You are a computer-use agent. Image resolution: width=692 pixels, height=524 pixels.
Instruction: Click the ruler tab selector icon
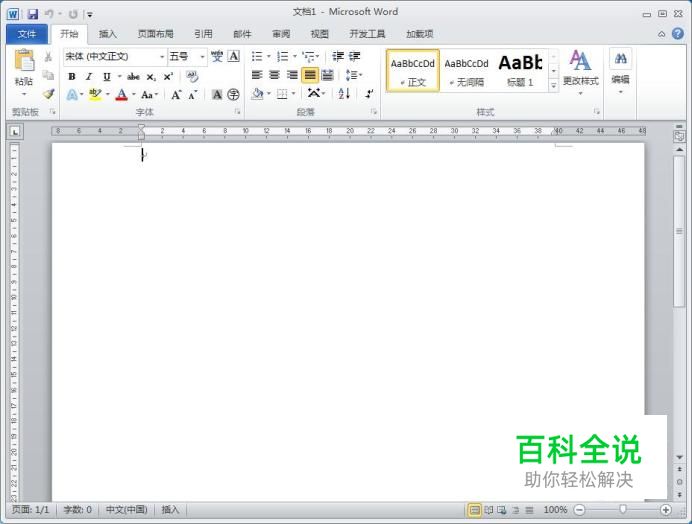coord(15,132)
